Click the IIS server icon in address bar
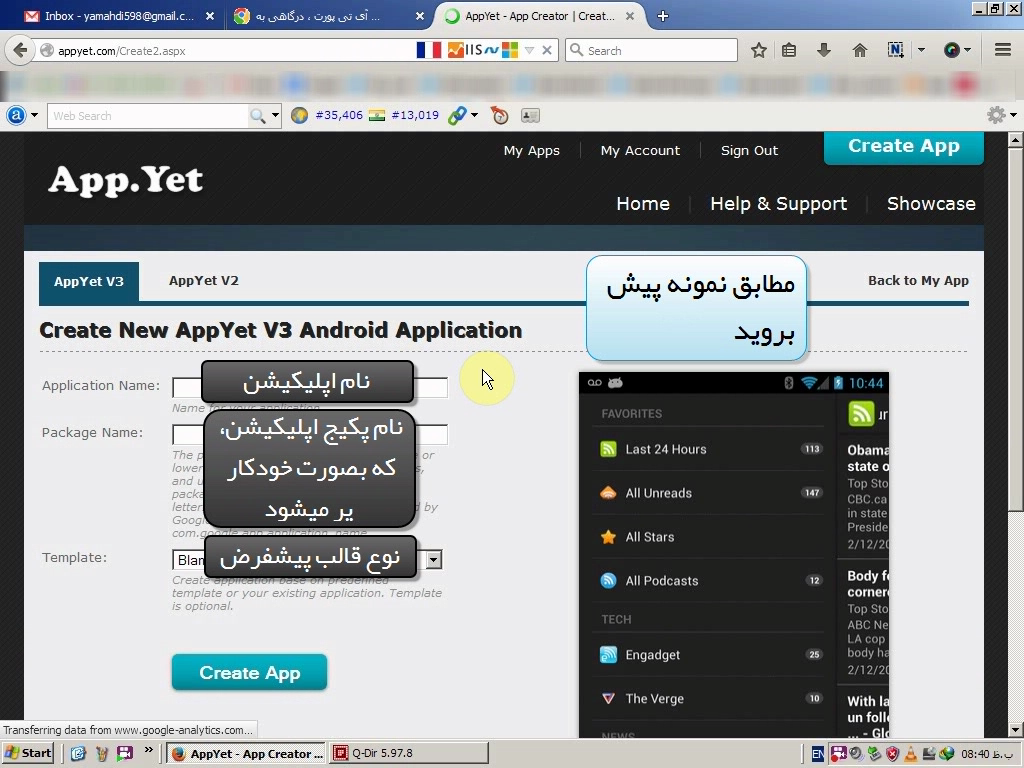The height and width of the screenshot is (768, 1024). point(473,50)
